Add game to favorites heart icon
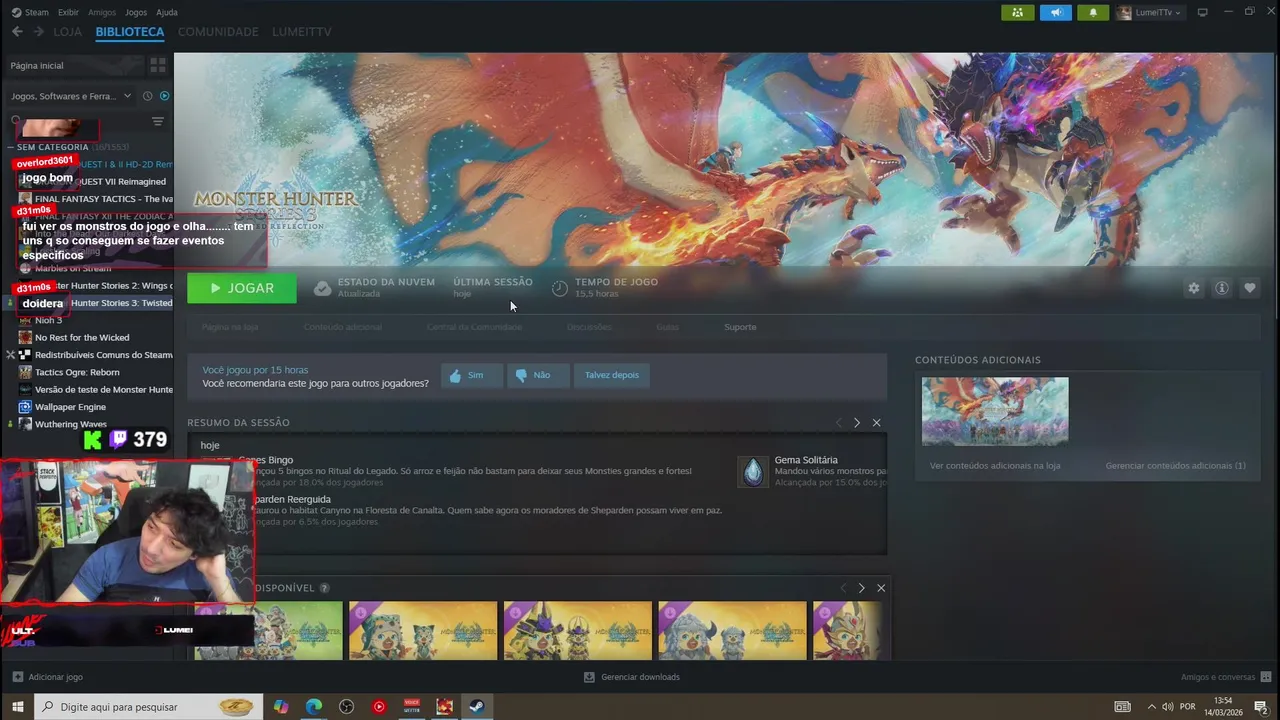 [1249, 288]
